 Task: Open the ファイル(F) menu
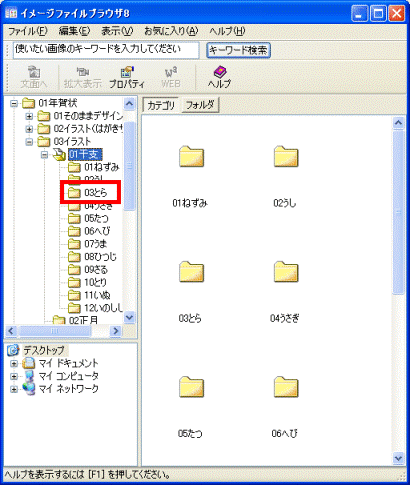[x=28, y=31]
